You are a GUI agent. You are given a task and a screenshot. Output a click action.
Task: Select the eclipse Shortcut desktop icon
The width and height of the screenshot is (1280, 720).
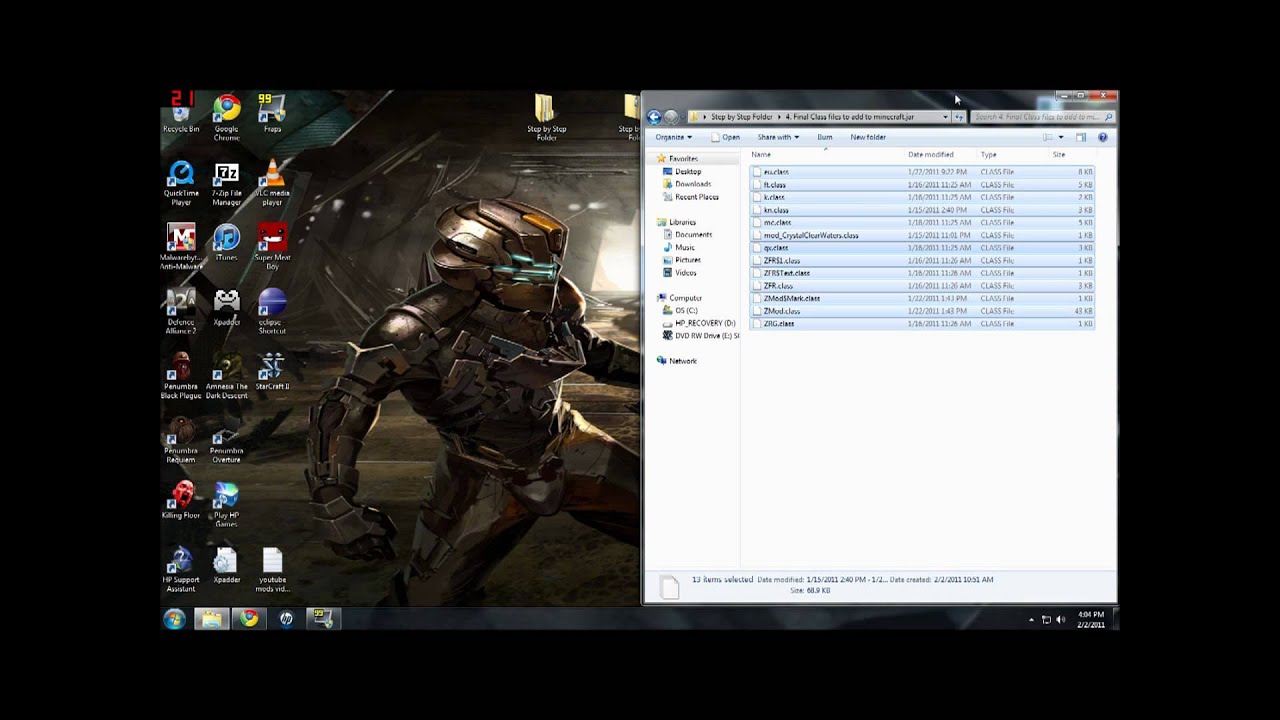tap(272, 310)
